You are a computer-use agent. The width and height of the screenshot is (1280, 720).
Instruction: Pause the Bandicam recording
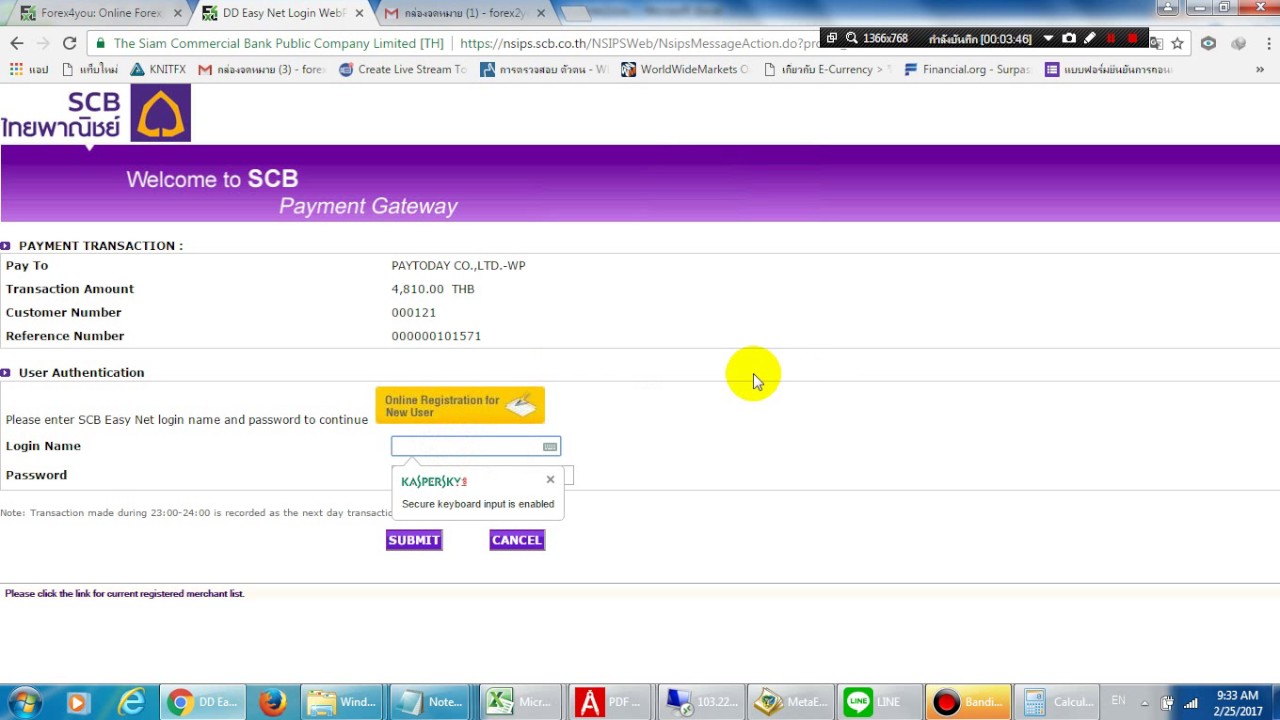[x=1111, y=38]
